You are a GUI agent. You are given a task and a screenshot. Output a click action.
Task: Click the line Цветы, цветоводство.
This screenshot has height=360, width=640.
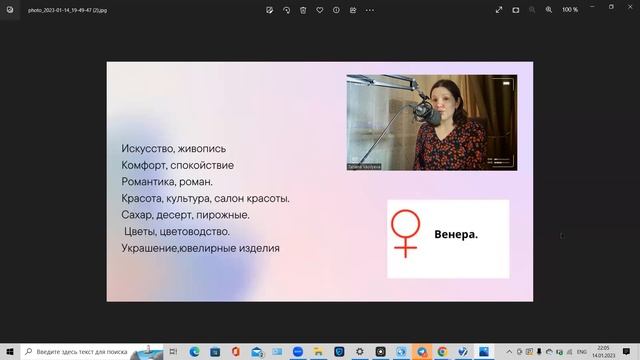tap(177, 231)
